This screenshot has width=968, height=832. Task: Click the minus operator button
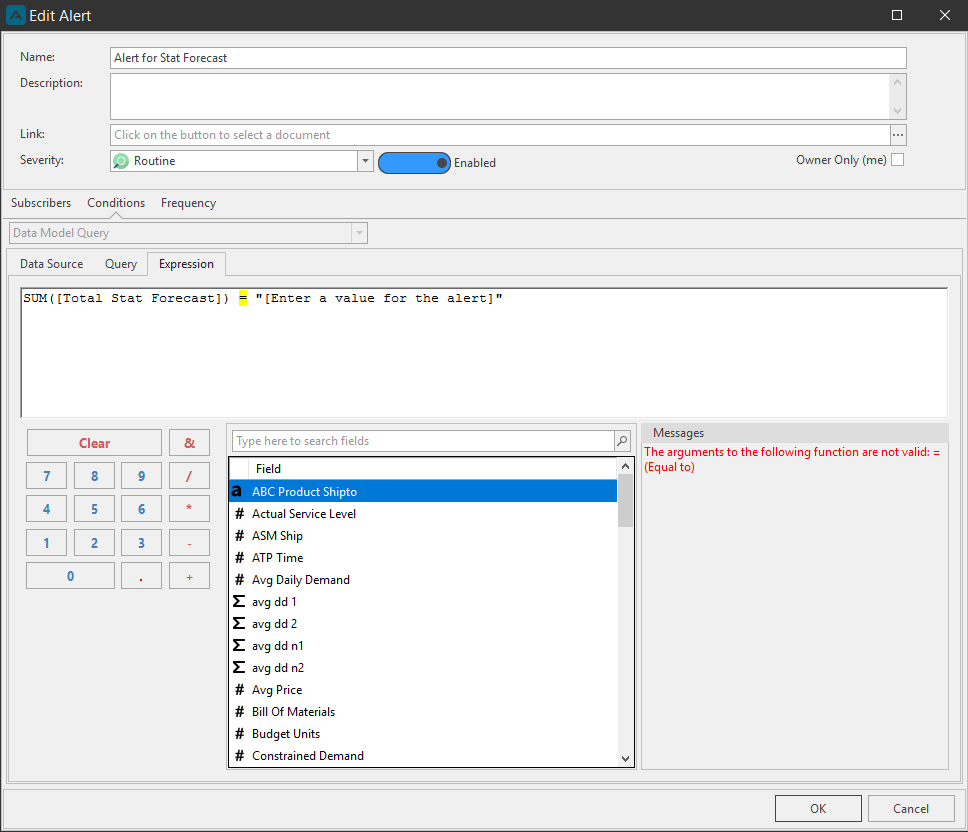click(190, 543)
